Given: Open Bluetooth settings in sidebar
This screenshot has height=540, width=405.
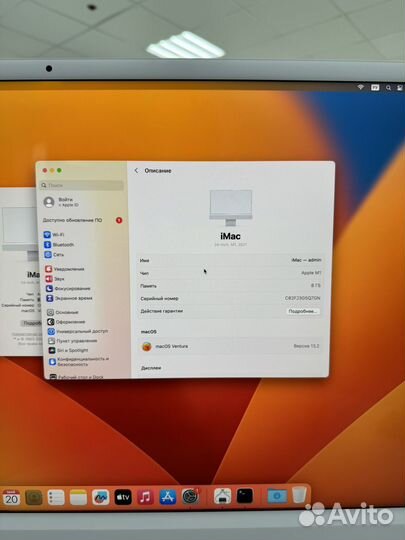Looking at the screenshot, I should click(59, 245).
